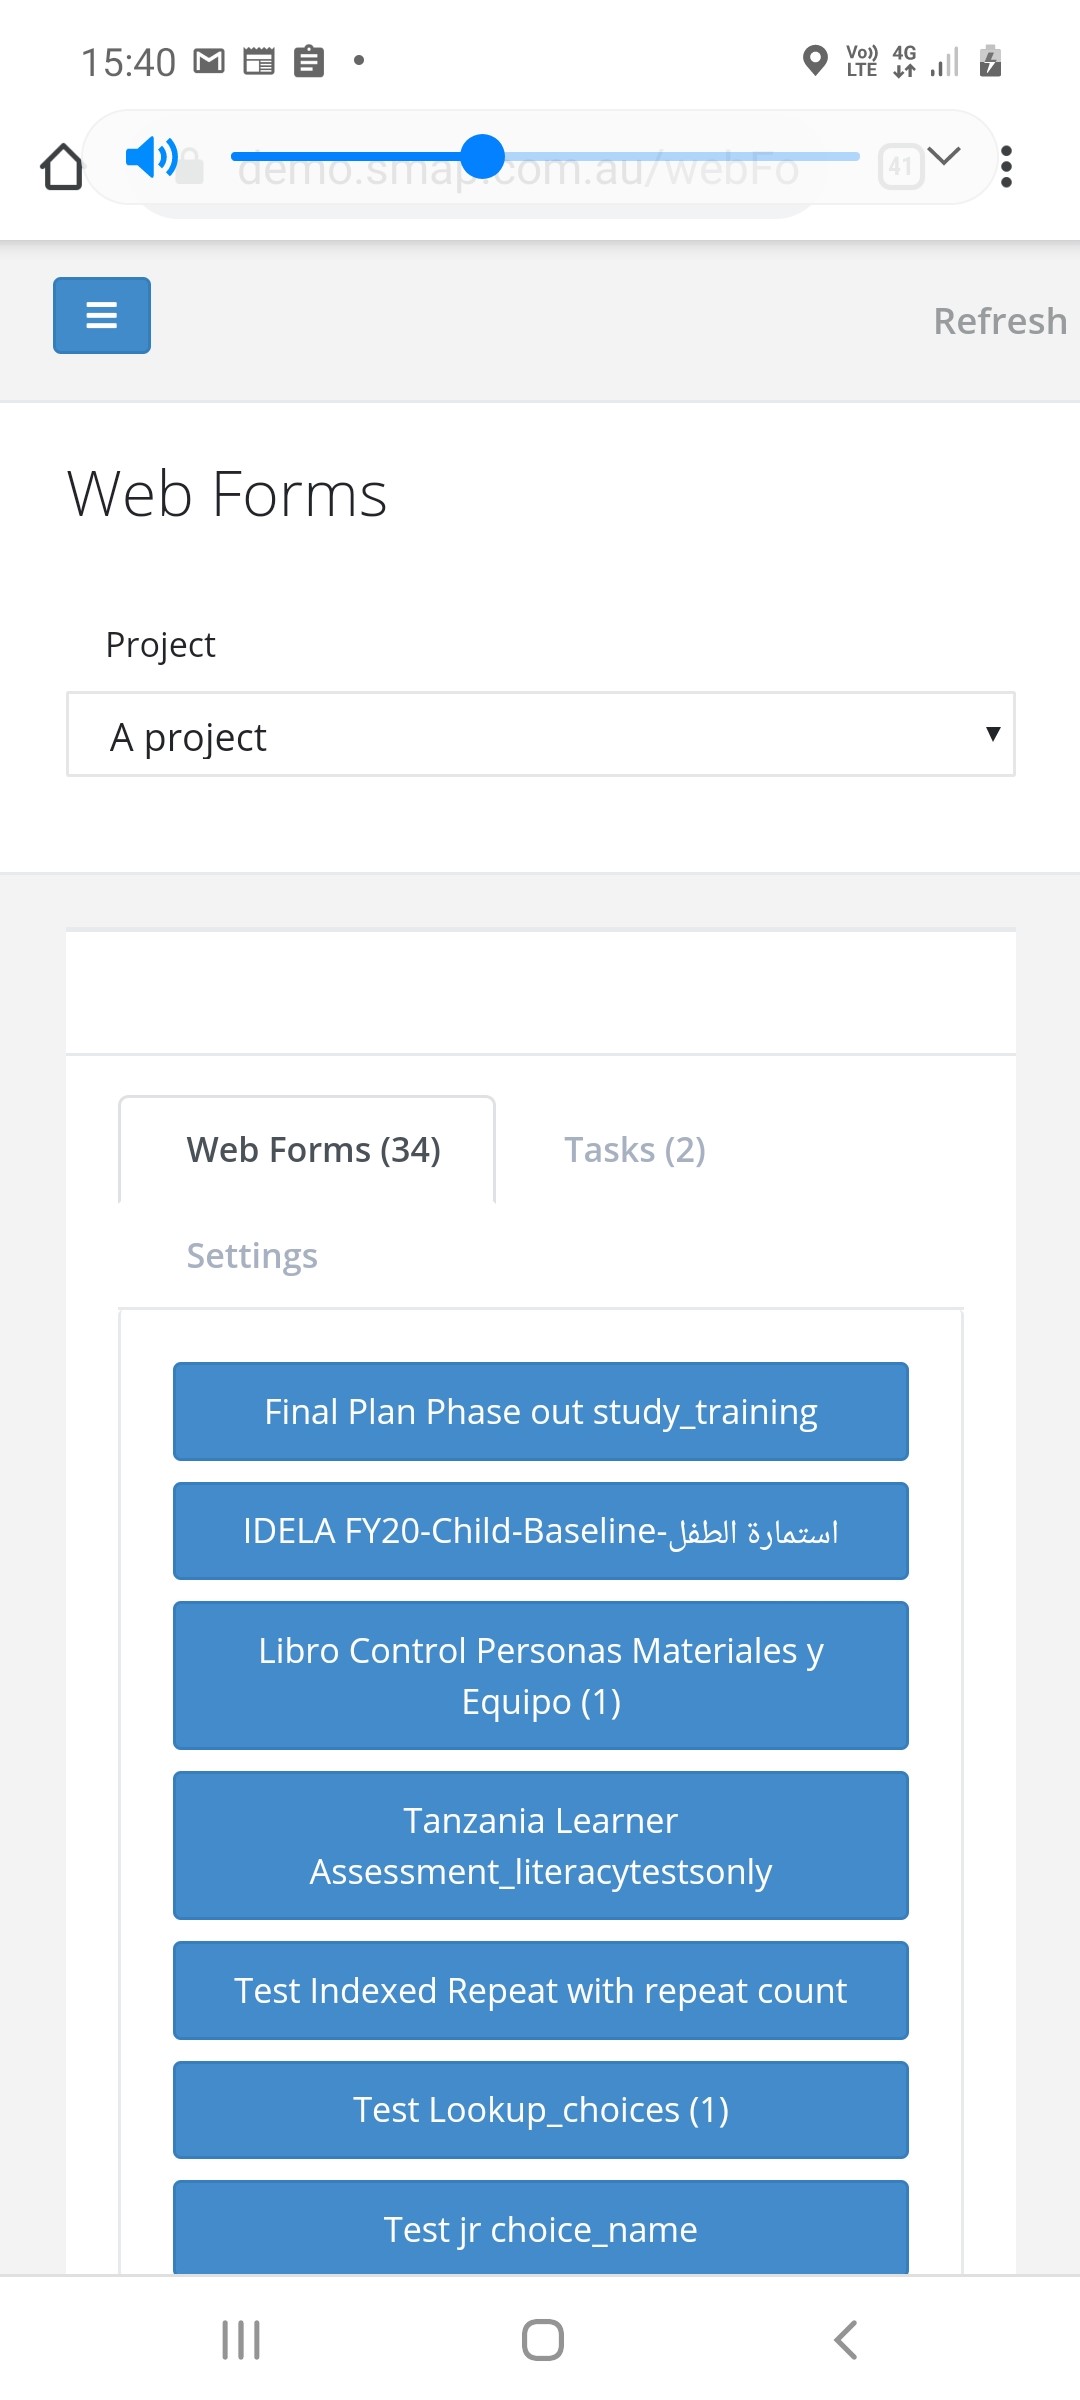Open Test Indexed Repeat with repeat count
The width and height of the screenshot is (1080, 2400).
[540, 1991]
